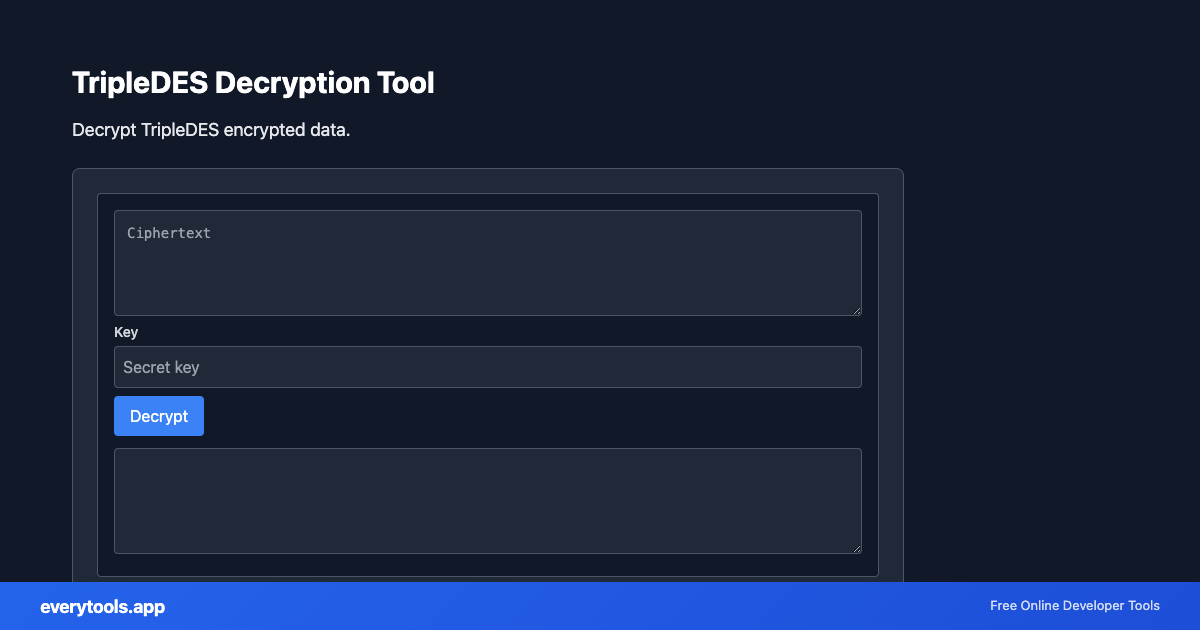Screen dimensions: 1200x630
Task: Click the resize handle of the output box
Action: click(x=857, y=548)
